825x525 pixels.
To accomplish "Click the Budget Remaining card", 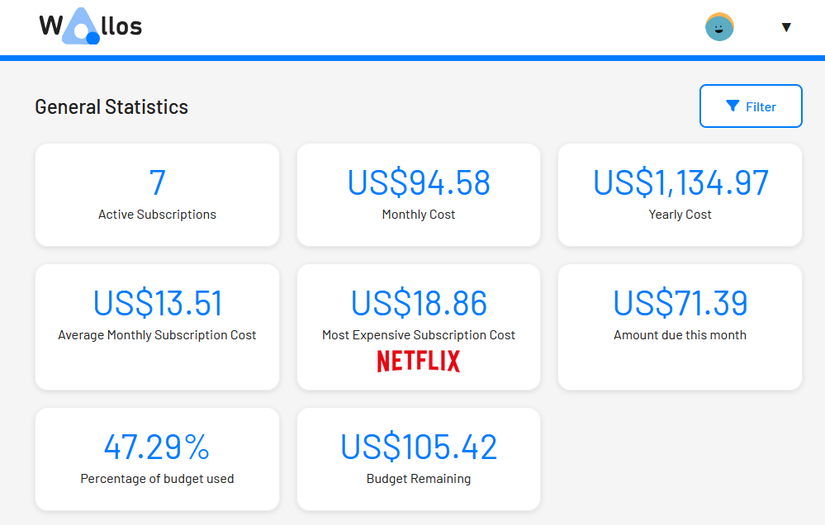I will tap(418, 459).
